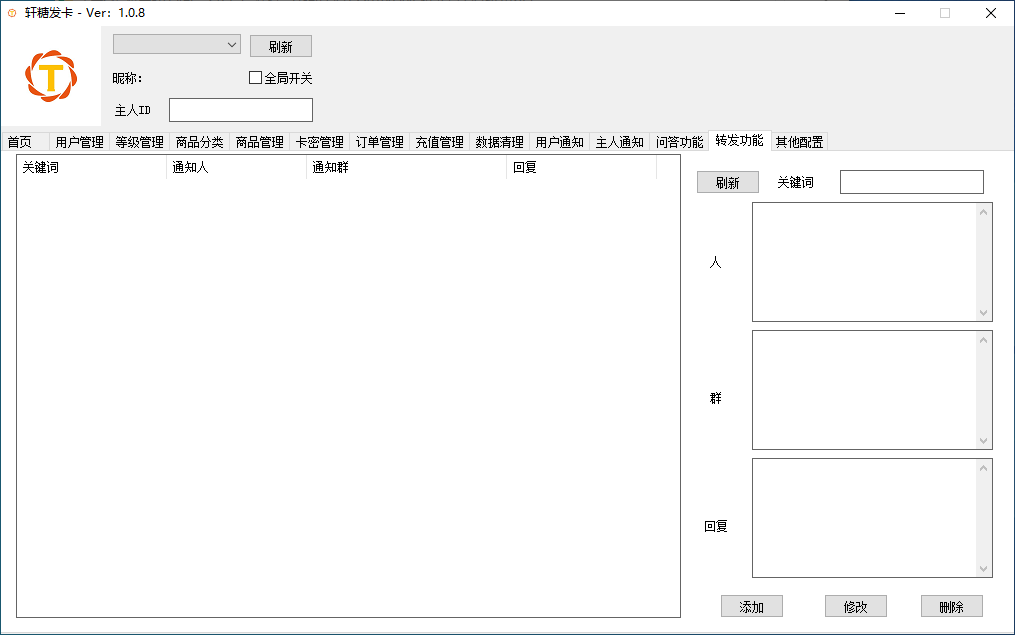Switch to the 首页 tab
The width and height of the screenshot is (1015, 635).
[x=25, y=142]
